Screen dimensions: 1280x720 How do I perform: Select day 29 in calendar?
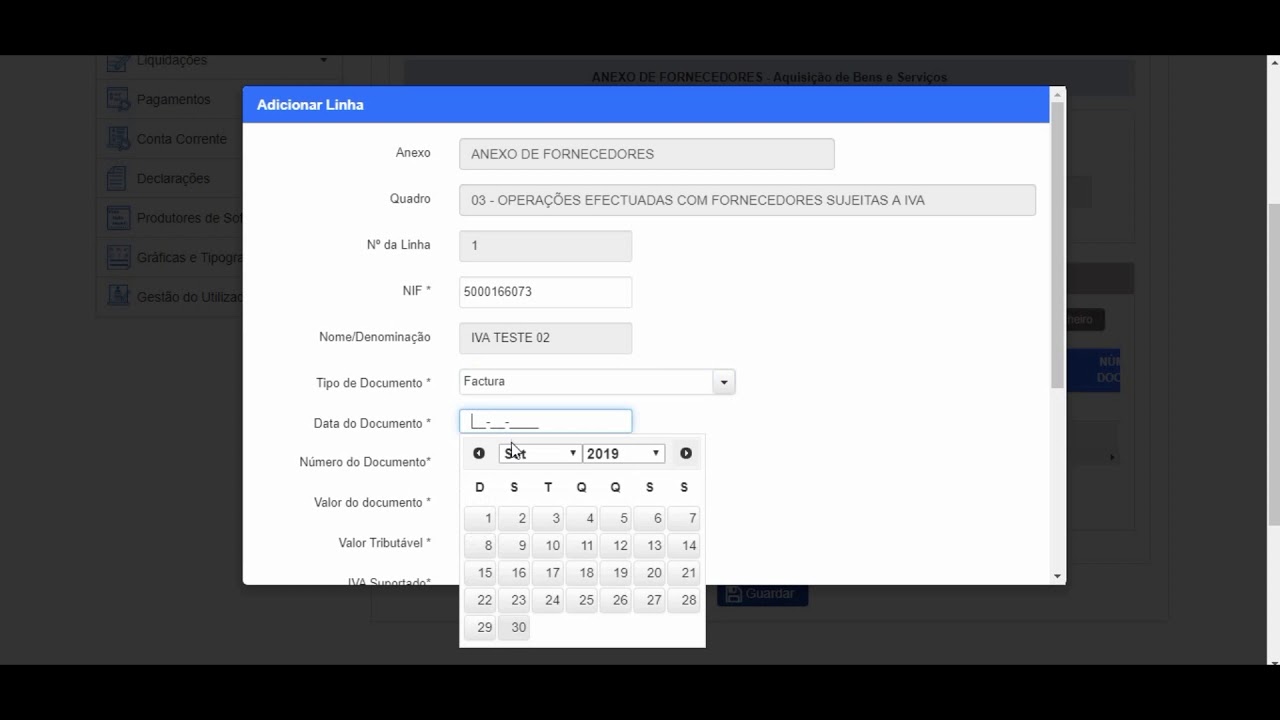pos(480,627)
